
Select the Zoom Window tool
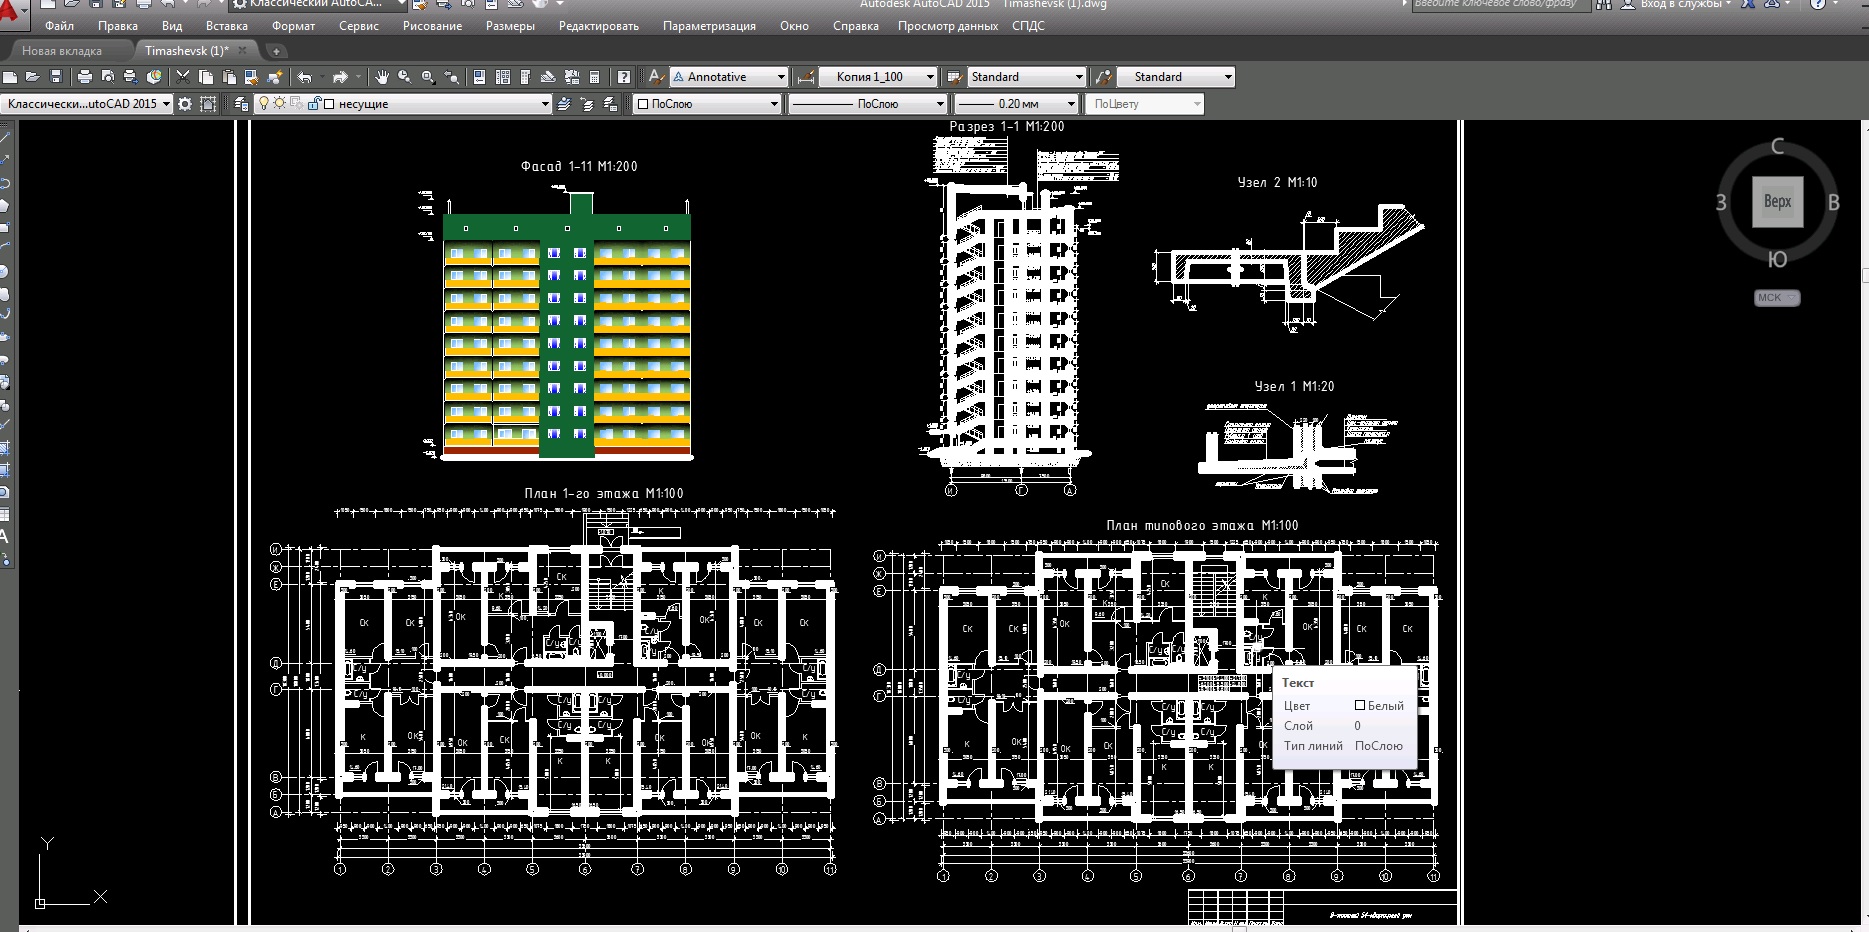click(428, 76)
